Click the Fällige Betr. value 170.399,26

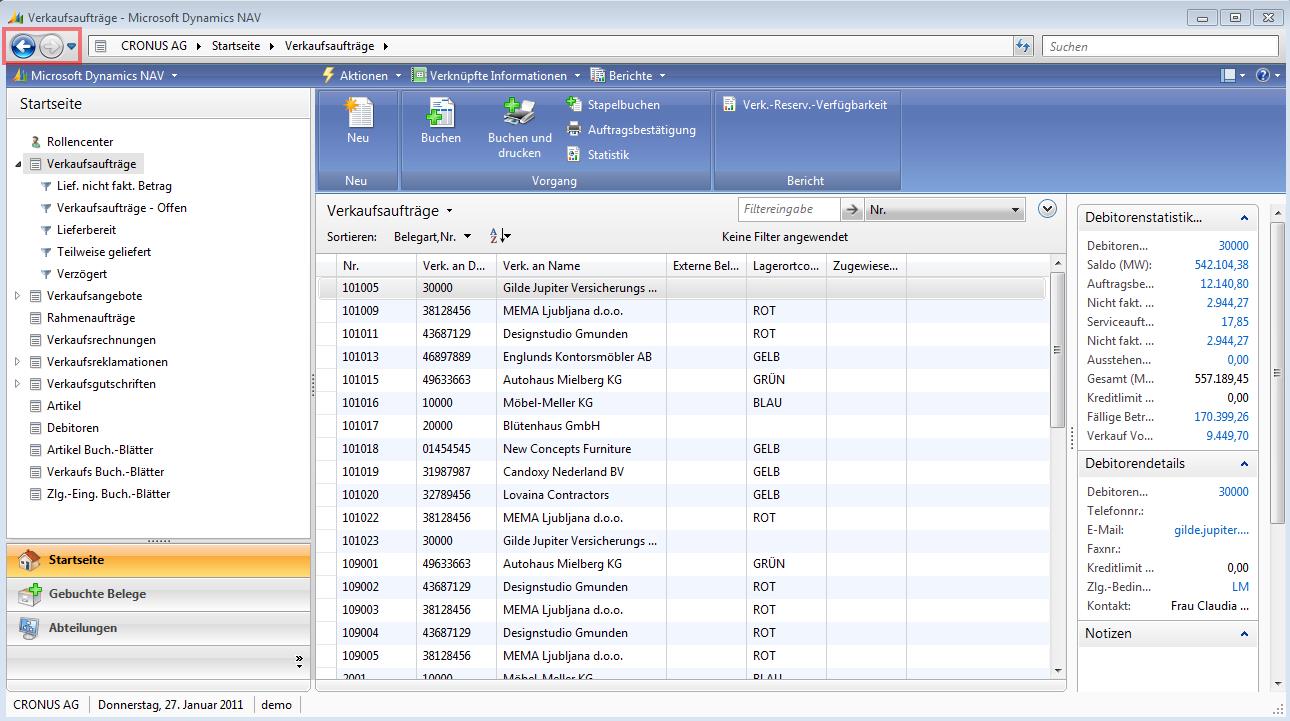(1221, 417)
